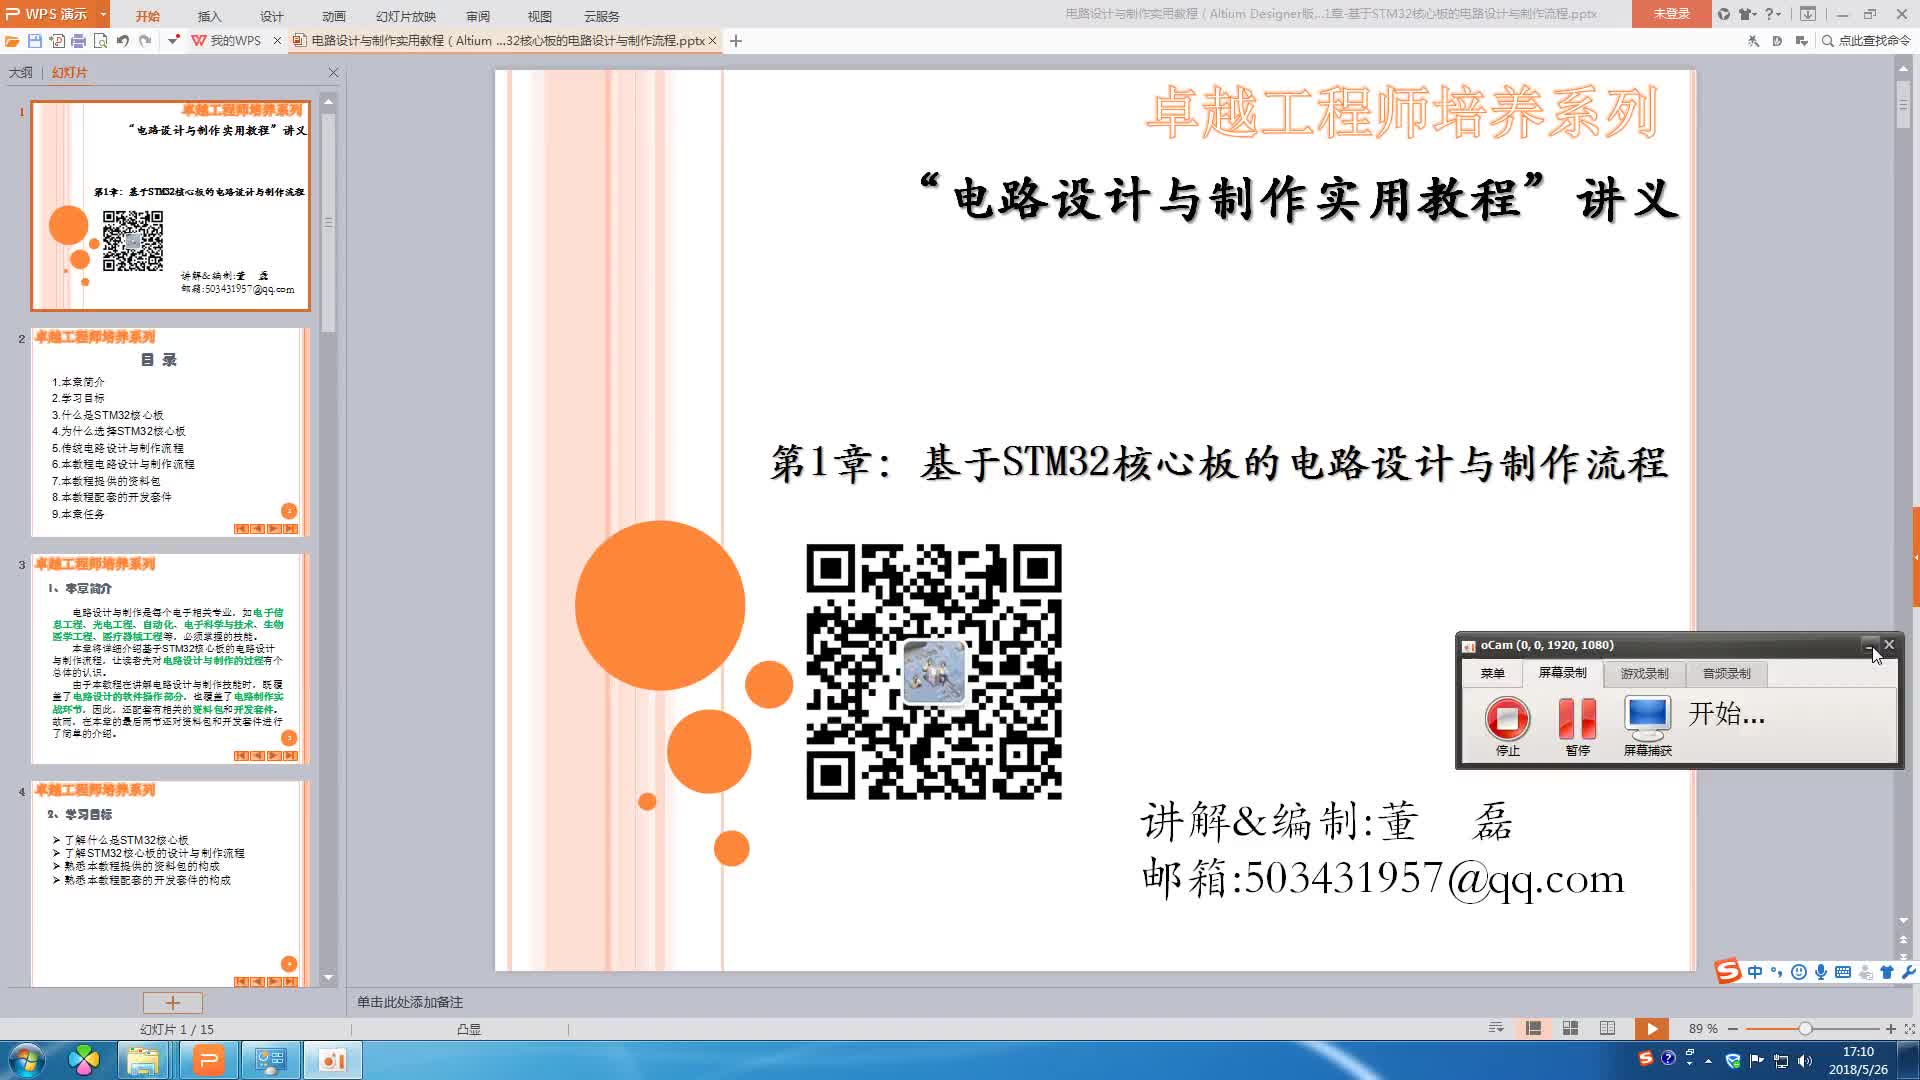Click the oCam 暂停 pause button

[x=1577, y=726]
